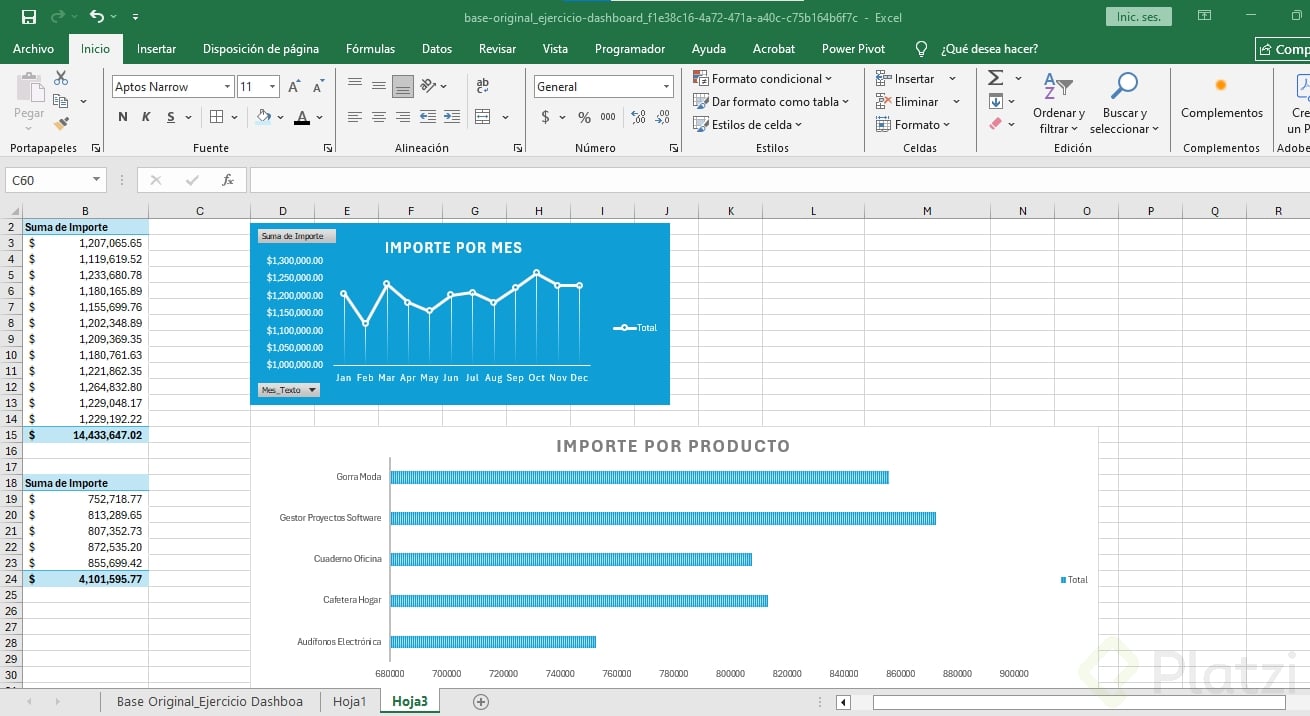Click the Increase Font Size icon
The image size is (1310, 716).
[x=294, y=87]
